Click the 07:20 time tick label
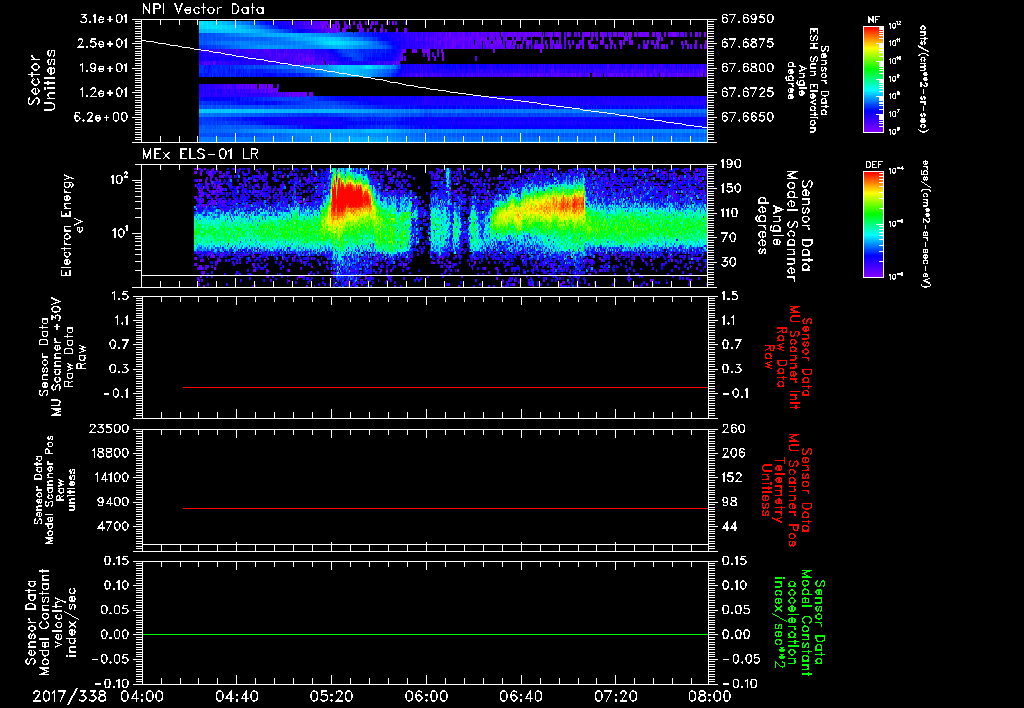Image resolution: width=1024 pixels, height=708 pixels. [615, 696]
